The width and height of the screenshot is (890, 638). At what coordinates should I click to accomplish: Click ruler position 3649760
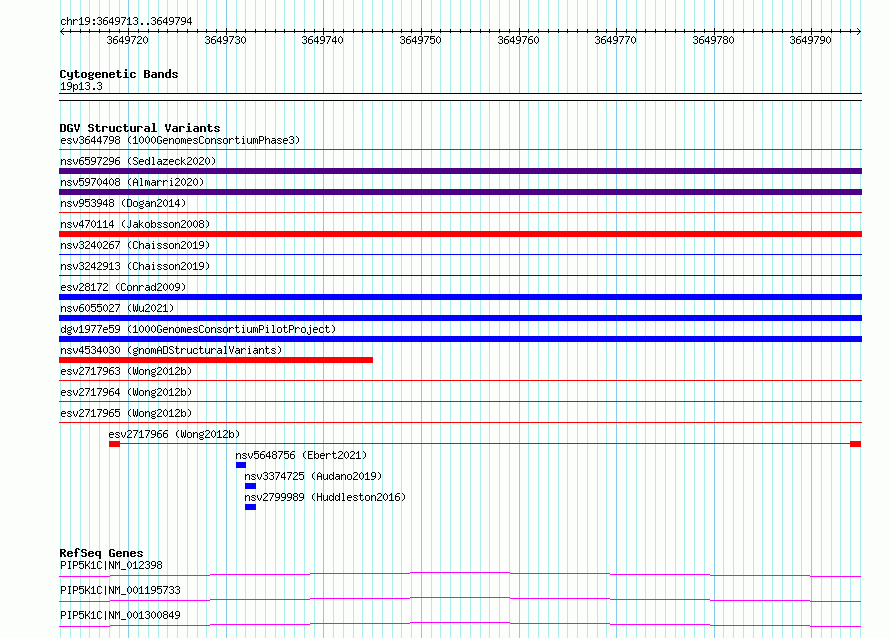click(x=518, y=40)
